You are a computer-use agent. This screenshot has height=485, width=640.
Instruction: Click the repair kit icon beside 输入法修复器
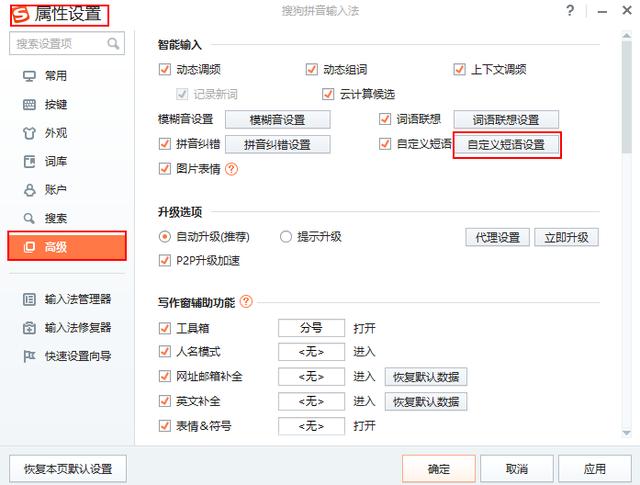point(29,327)
